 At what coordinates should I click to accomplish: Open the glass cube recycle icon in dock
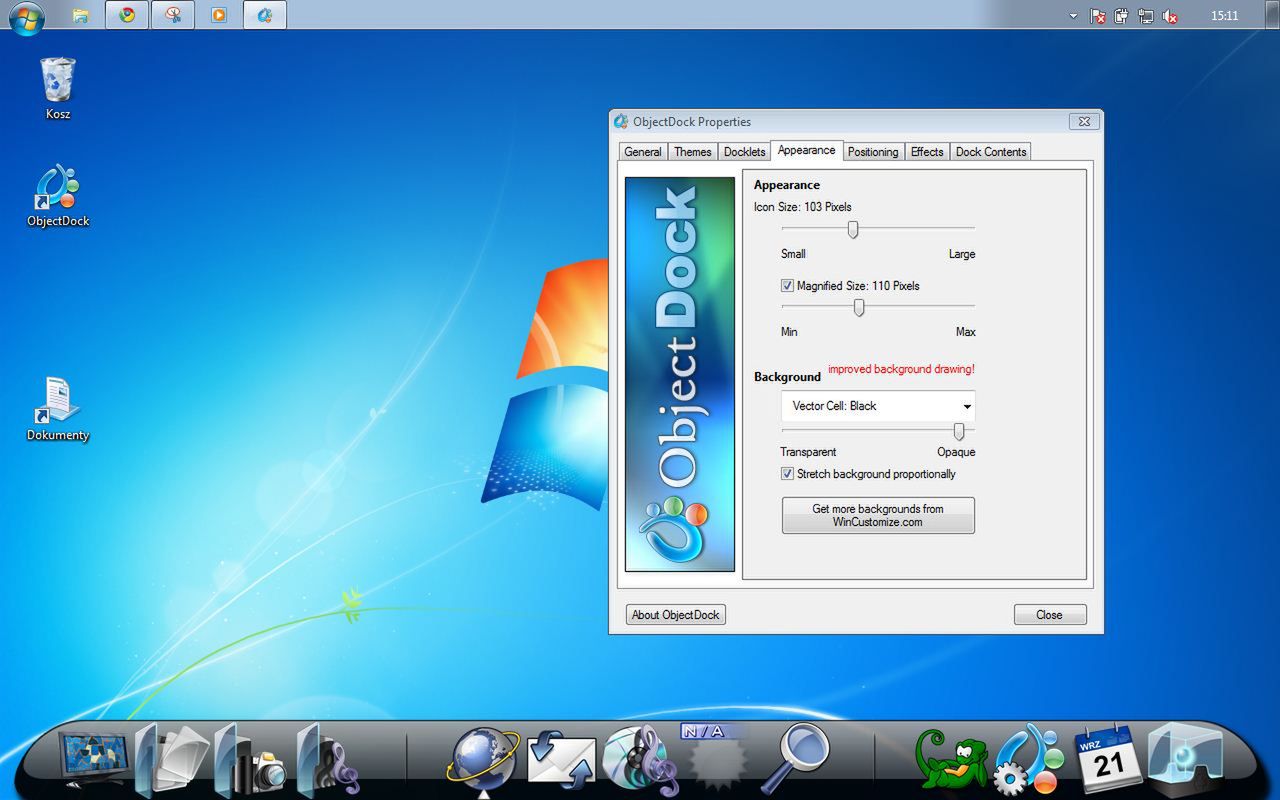click(1186, 760)
